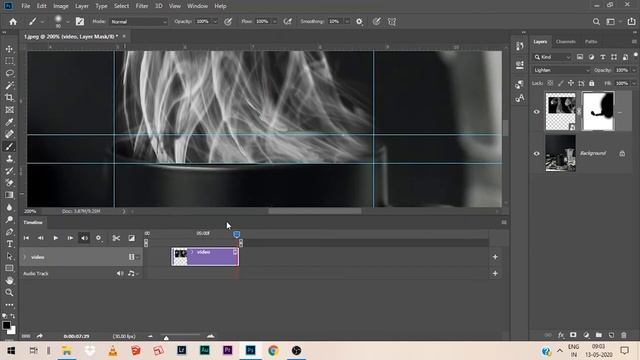
Task: Select the Path Selection tool
Action: coord(9,256)
